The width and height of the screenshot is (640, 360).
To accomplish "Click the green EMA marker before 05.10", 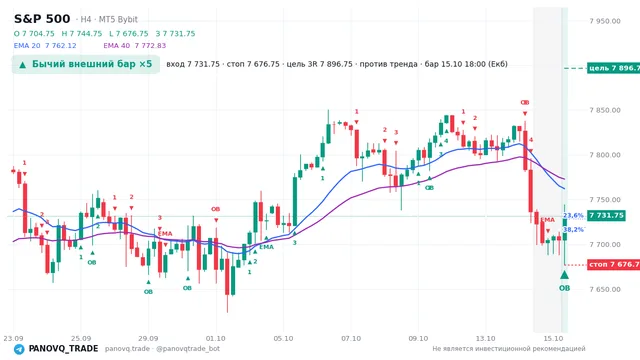I will point(267,247).
